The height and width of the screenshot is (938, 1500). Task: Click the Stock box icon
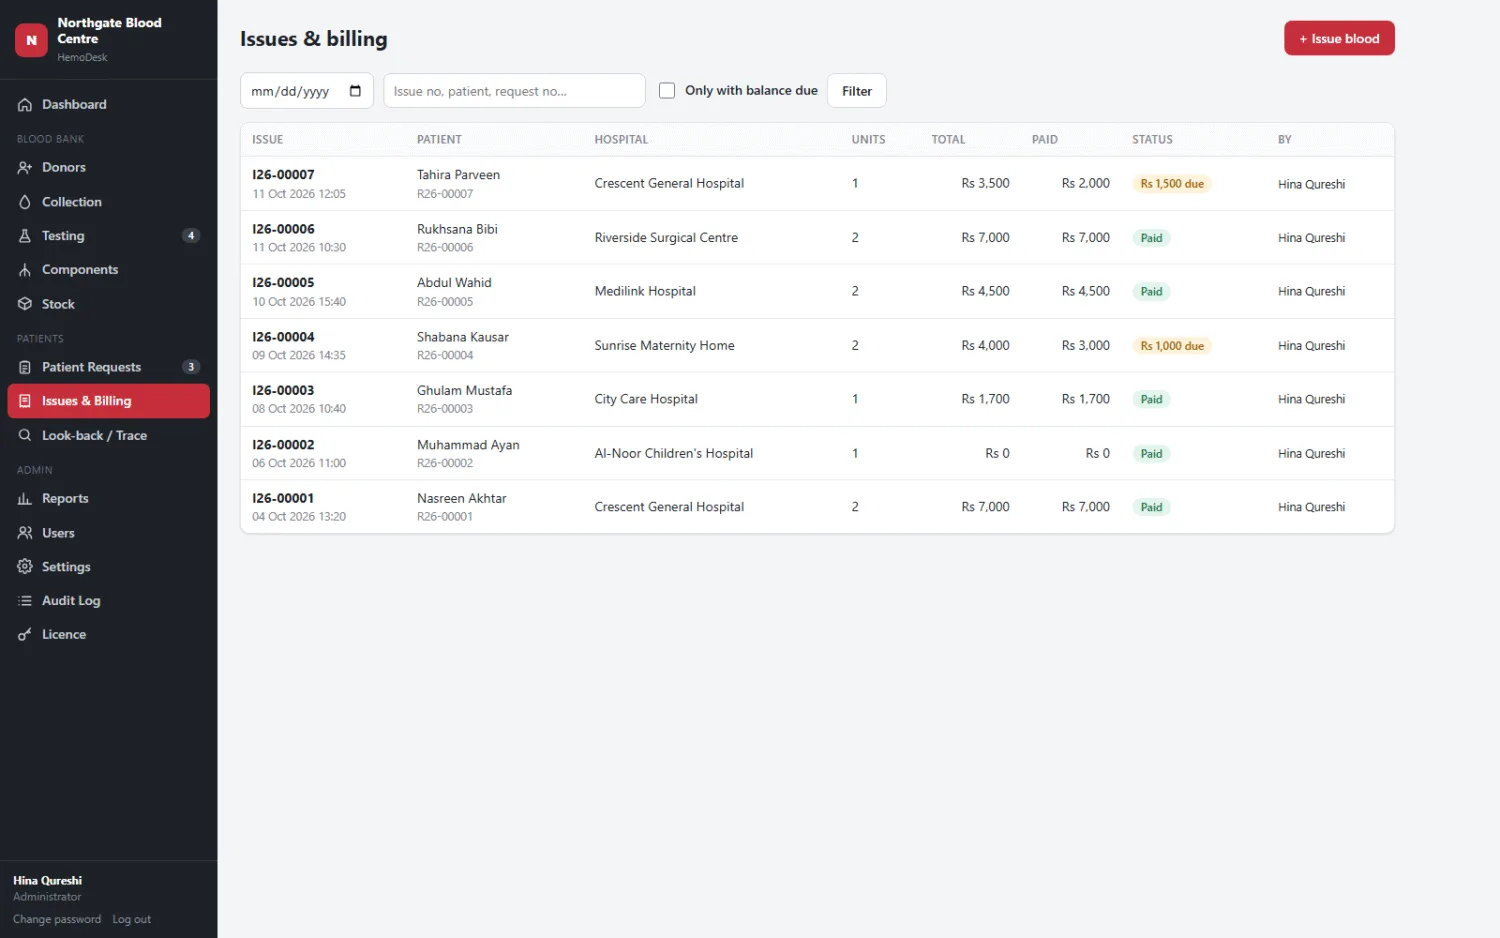25,304
